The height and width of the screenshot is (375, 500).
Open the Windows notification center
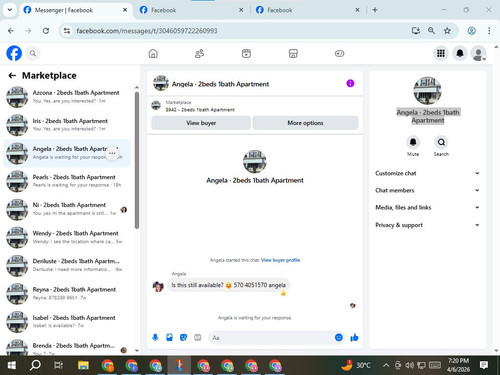(x=484, y=365)
